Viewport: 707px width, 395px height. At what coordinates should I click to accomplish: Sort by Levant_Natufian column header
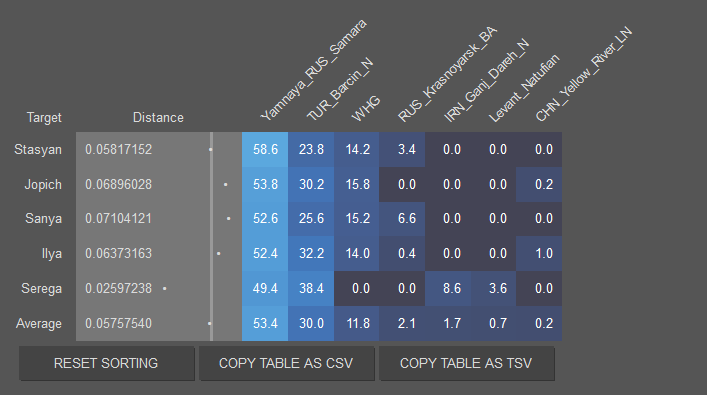(x=523, y=88)
